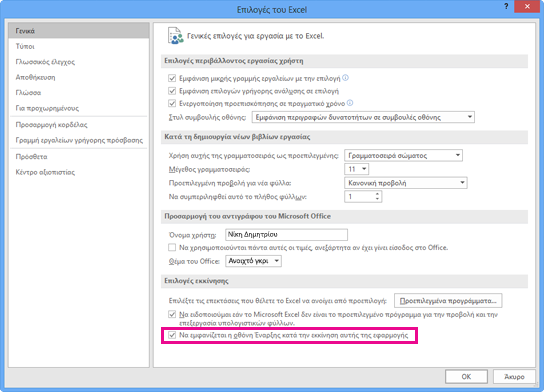Toggle Ενεργοποίηση προεπισκόπησης σε πραγματικό χρόνο checkbox
Image resolution: width=544 pixels, height=392 pixels.
coord(172,103)
